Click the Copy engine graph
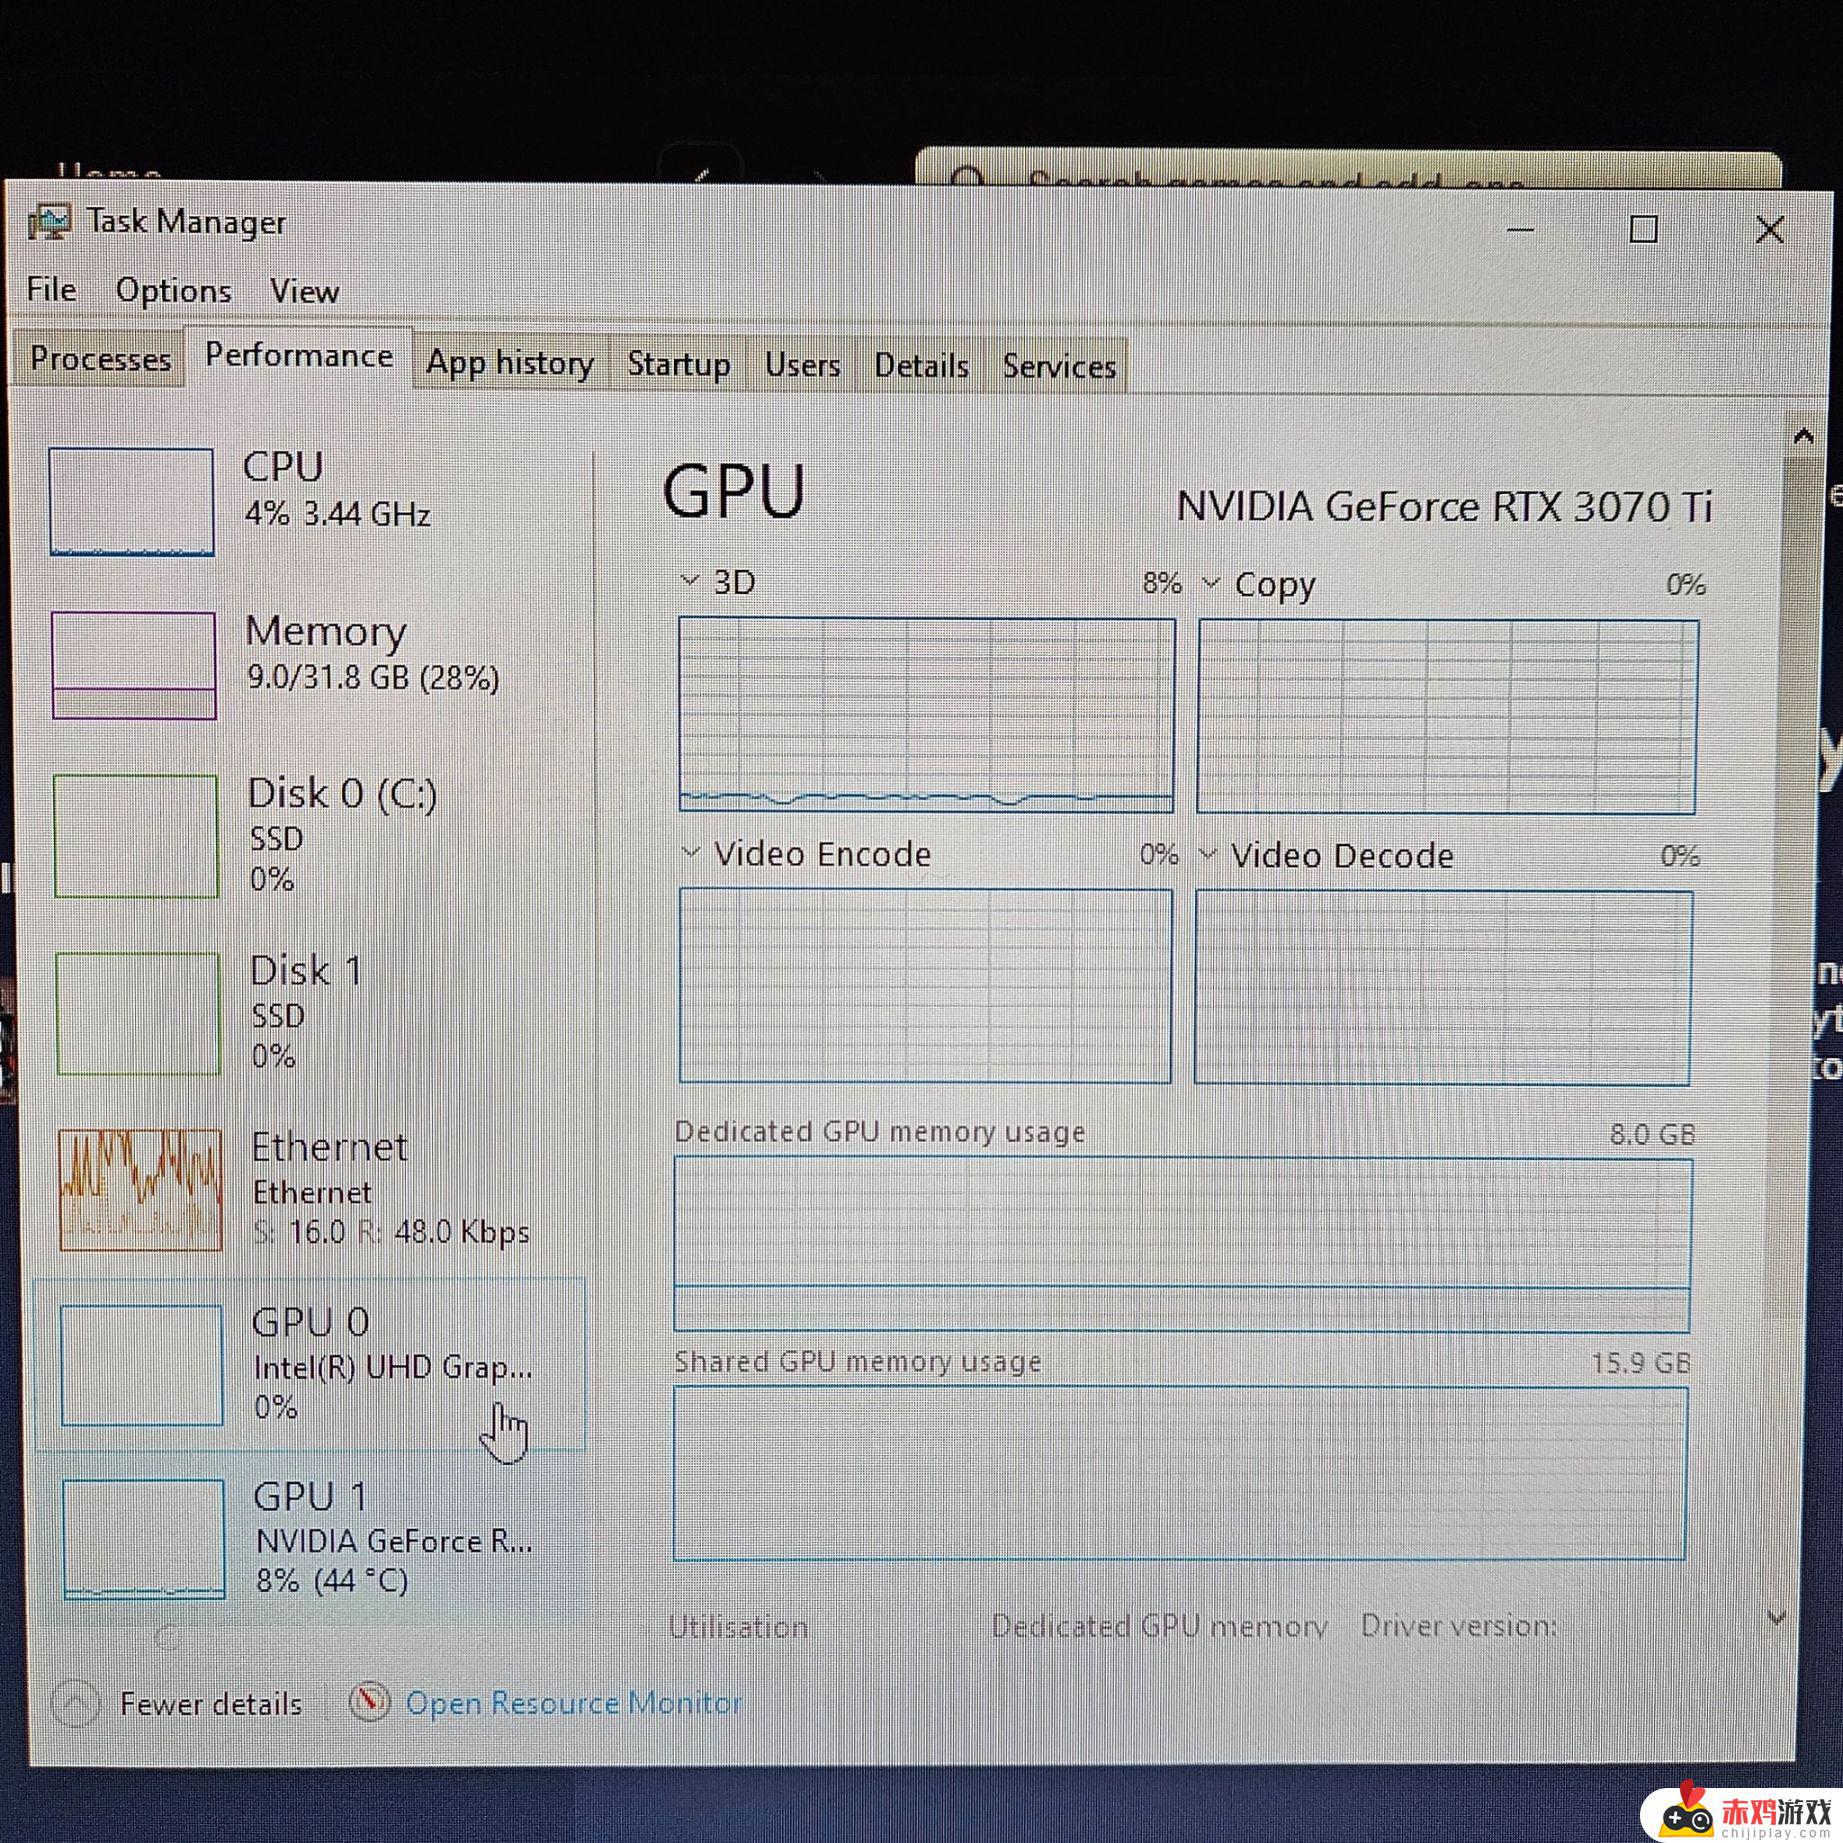1843x1843 pixels. [1447, 716]
